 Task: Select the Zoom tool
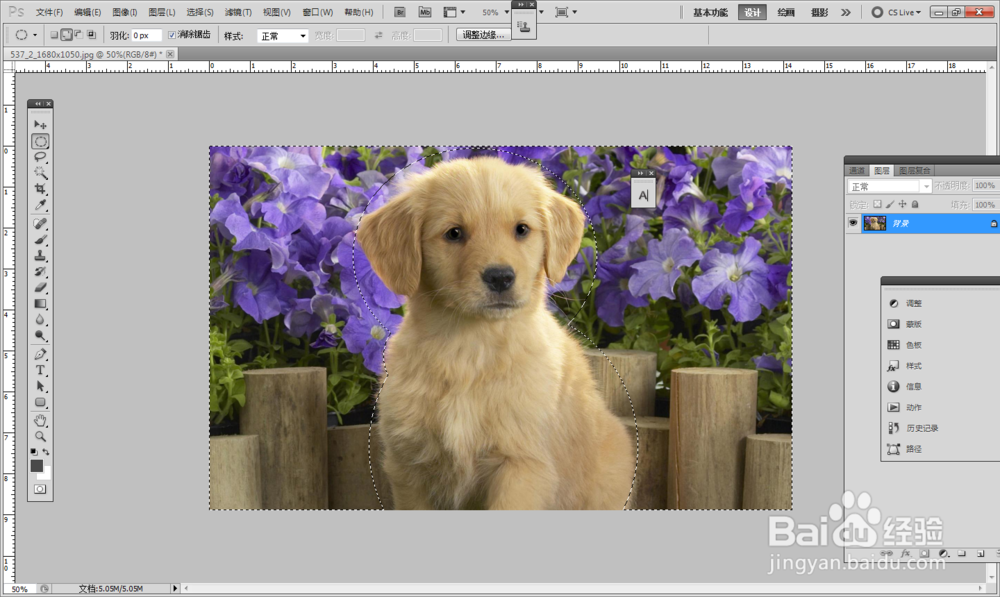[x=40, y=436]
